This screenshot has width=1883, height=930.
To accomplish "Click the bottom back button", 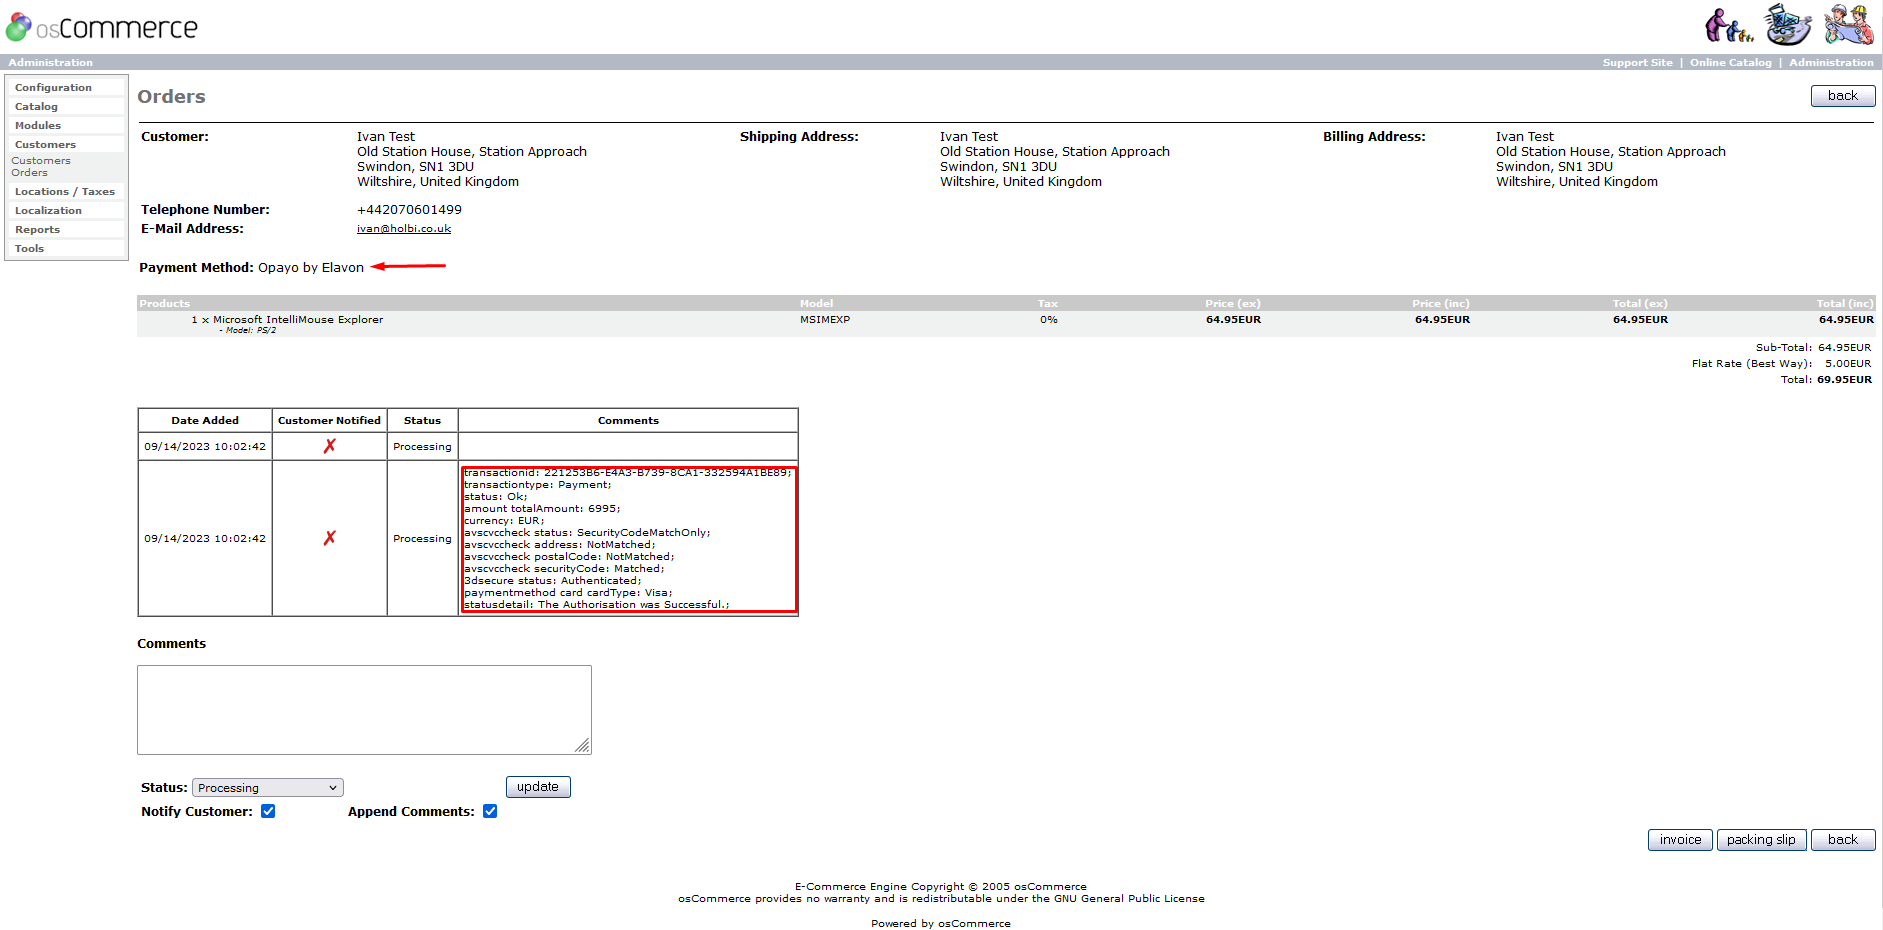I will coord(1842,840).
